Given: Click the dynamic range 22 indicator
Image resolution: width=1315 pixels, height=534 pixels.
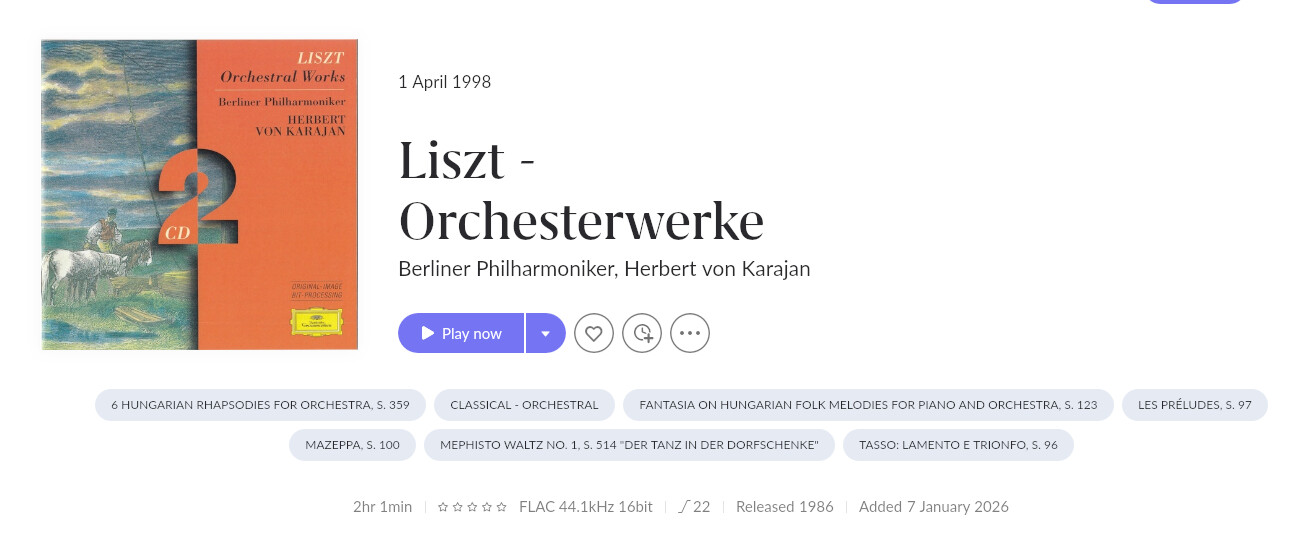Looking at the screenshot, I should [x=694, y=507].
